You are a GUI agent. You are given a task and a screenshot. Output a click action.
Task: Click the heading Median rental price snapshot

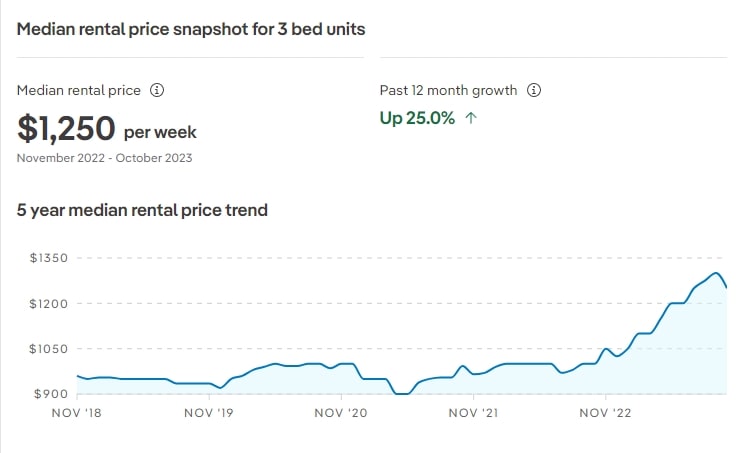click(191, 29)
